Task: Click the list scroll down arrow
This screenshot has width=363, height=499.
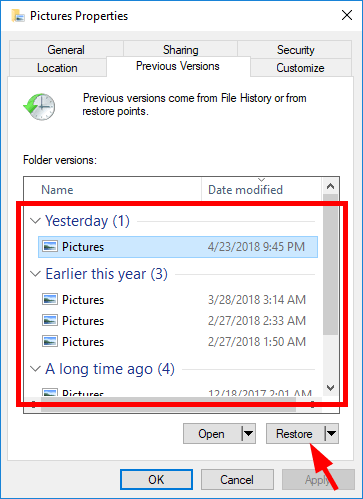Action: [330, 388]
